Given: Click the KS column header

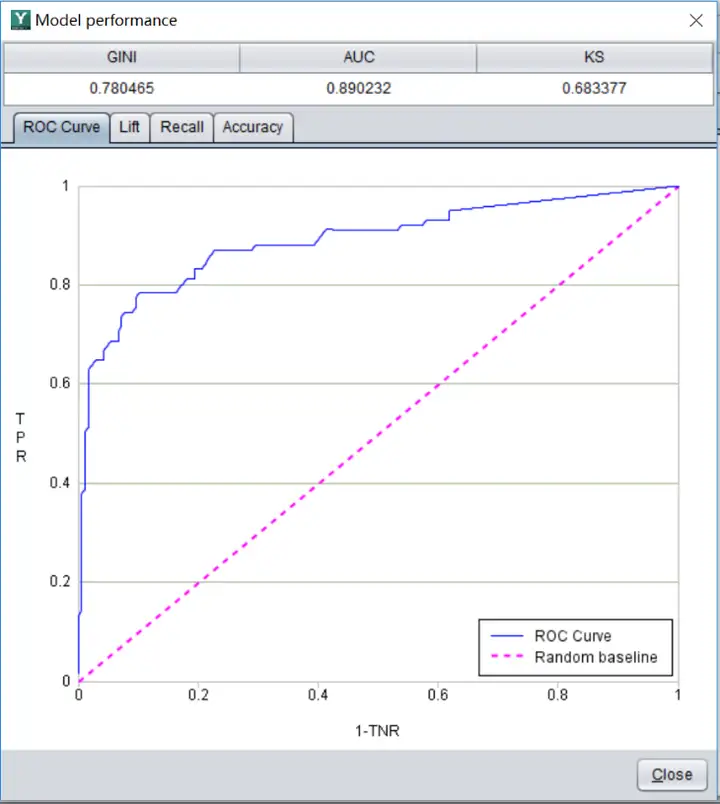Looking at the screenshot, I should click(594, 57).
